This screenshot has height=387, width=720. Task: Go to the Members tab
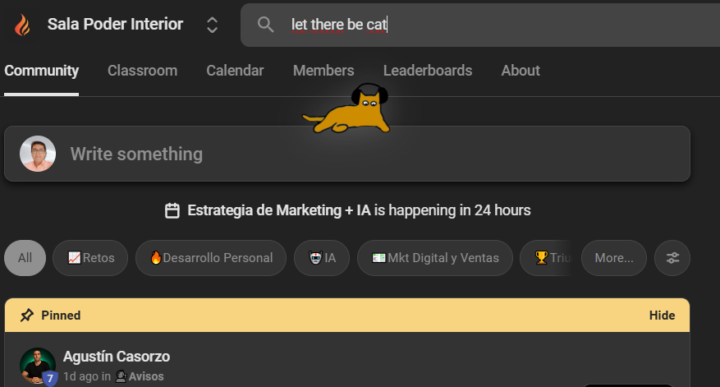[324, 71]
